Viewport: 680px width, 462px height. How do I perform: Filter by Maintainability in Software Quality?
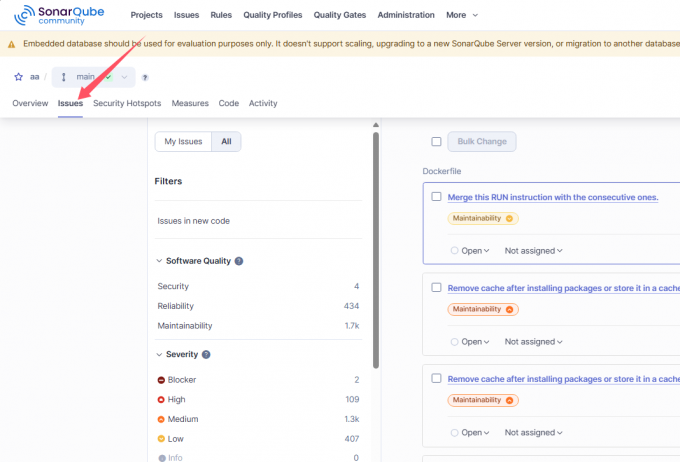tap(258, 326)
